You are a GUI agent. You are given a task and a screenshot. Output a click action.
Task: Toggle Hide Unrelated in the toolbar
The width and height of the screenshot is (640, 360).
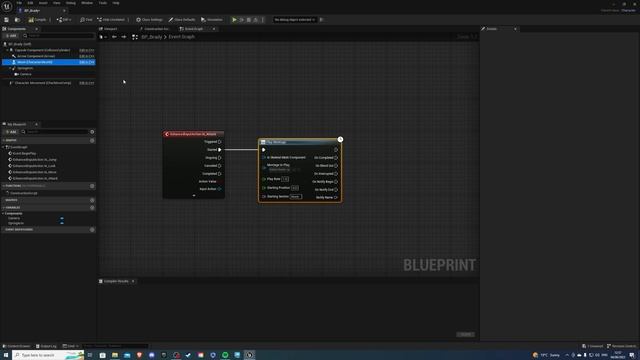coord(111,20)
